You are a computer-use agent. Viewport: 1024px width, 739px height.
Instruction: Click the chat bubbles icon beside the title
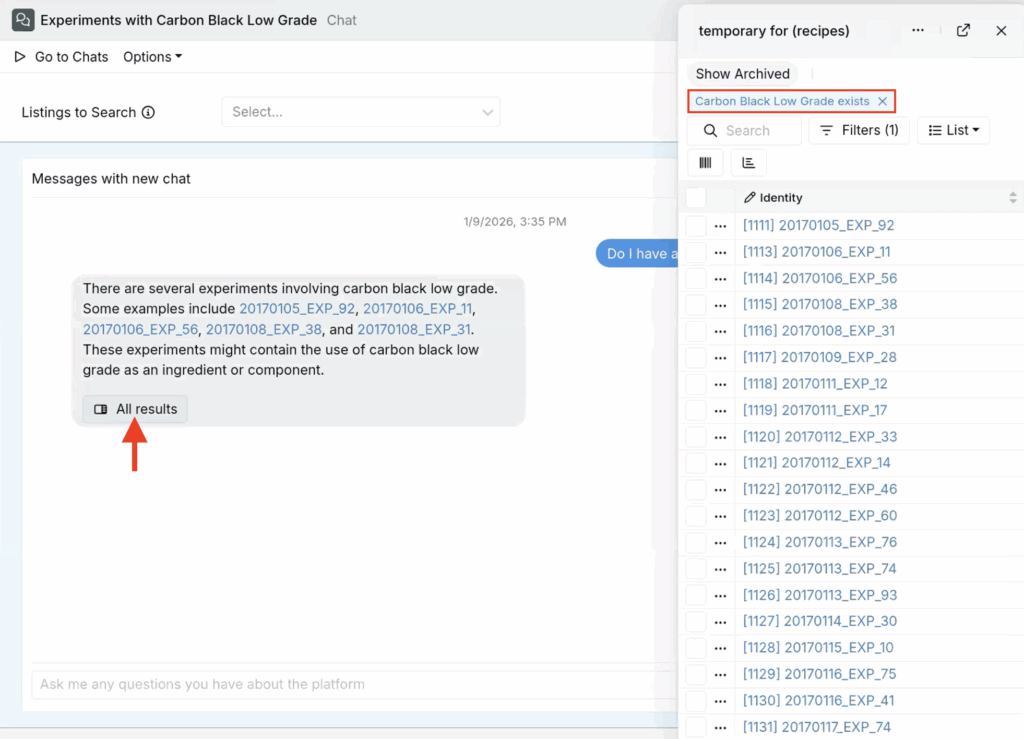pos(23,20)
